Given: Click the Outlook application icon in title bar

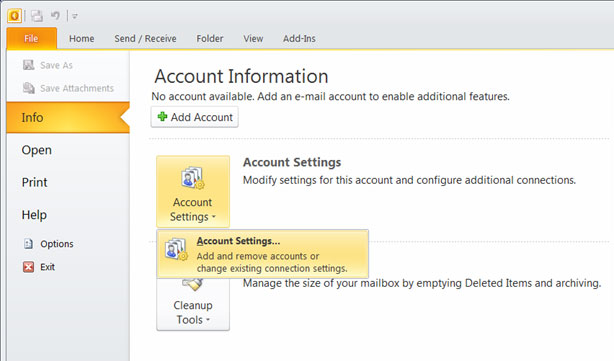Looking at the screenshot, I should click(14, 16).
